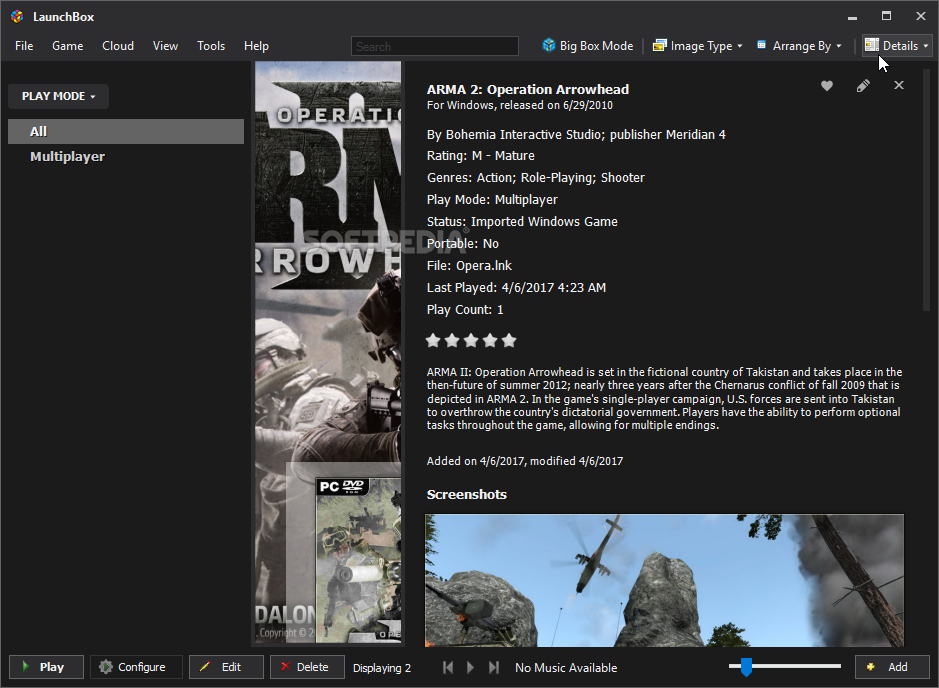Click the Bohemia Interactive Studio developer line
939x688 pixels.
click(x=576, y=135)
